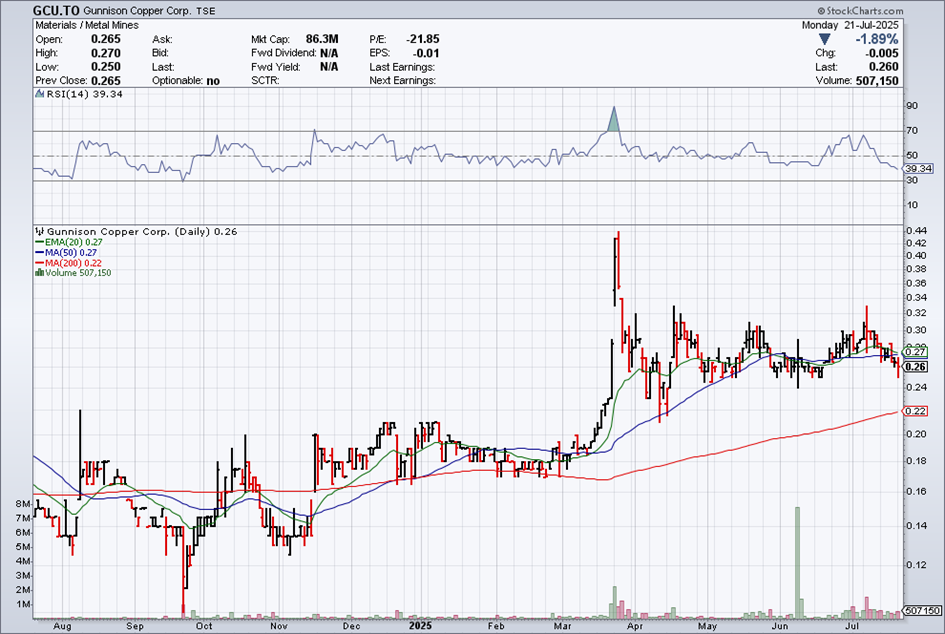Screen dimensions: 945x634
Task: Click the shaded overbought RSI peak above the 70 line
Action: (x=614, y=122)
